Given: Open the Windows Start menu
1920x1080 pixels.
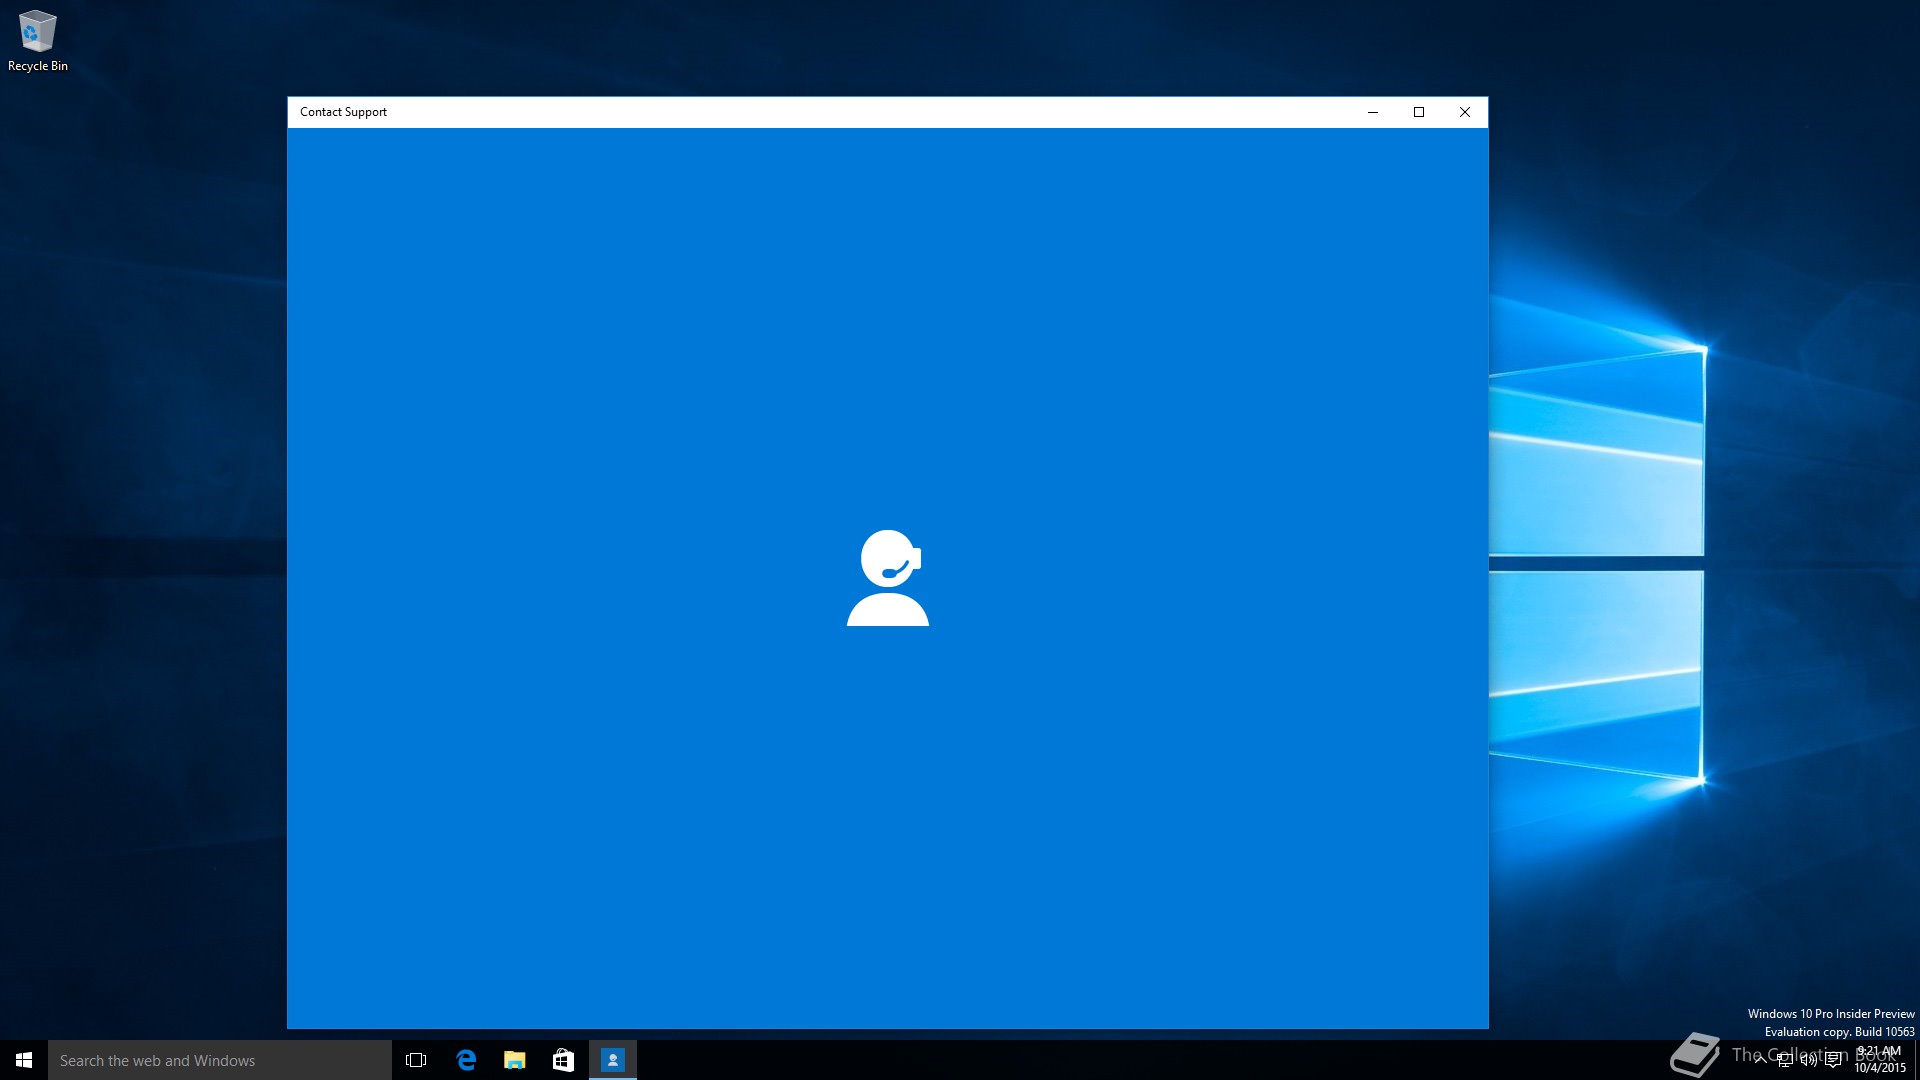Looking at the screenshot, I should pyautogui.click(x=24, y=1060).
